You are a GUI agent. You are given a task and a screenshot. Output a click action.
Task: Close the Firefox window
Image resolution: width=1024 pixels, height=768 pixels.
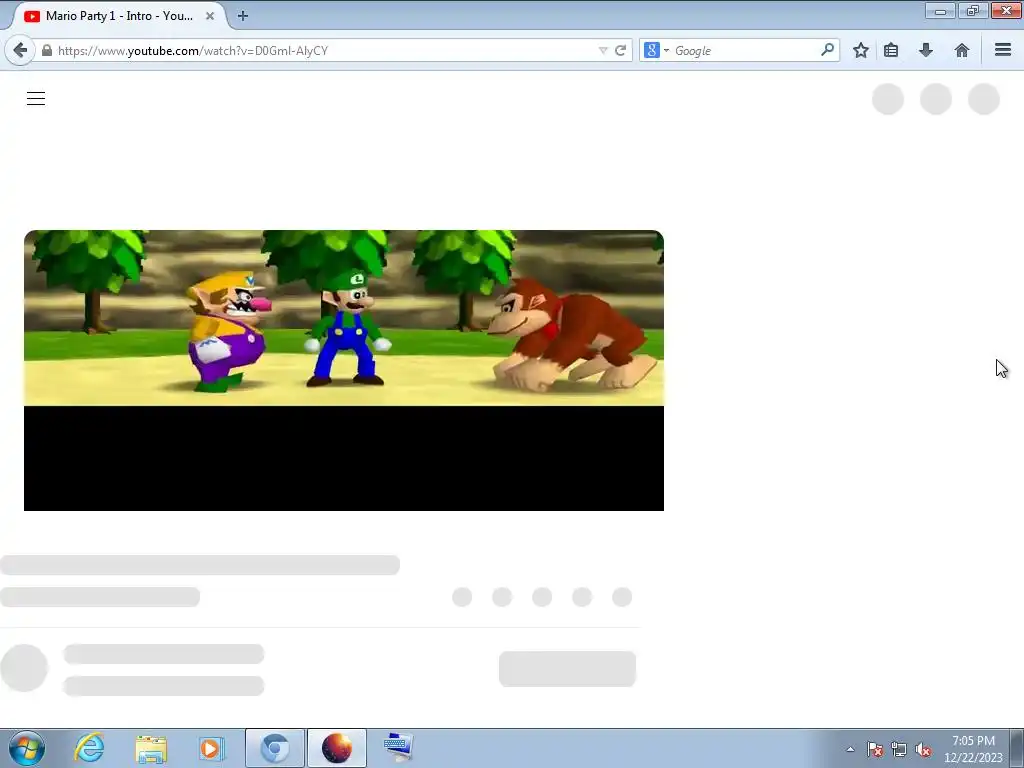[x=1006, y=11]
